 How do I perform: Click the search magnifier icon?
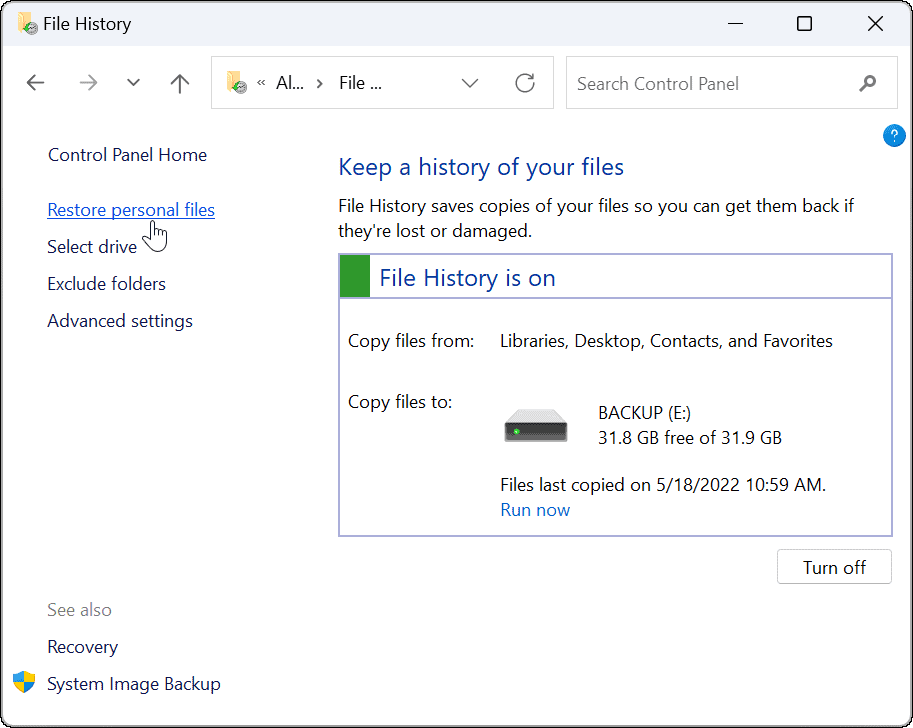point(868,83)
